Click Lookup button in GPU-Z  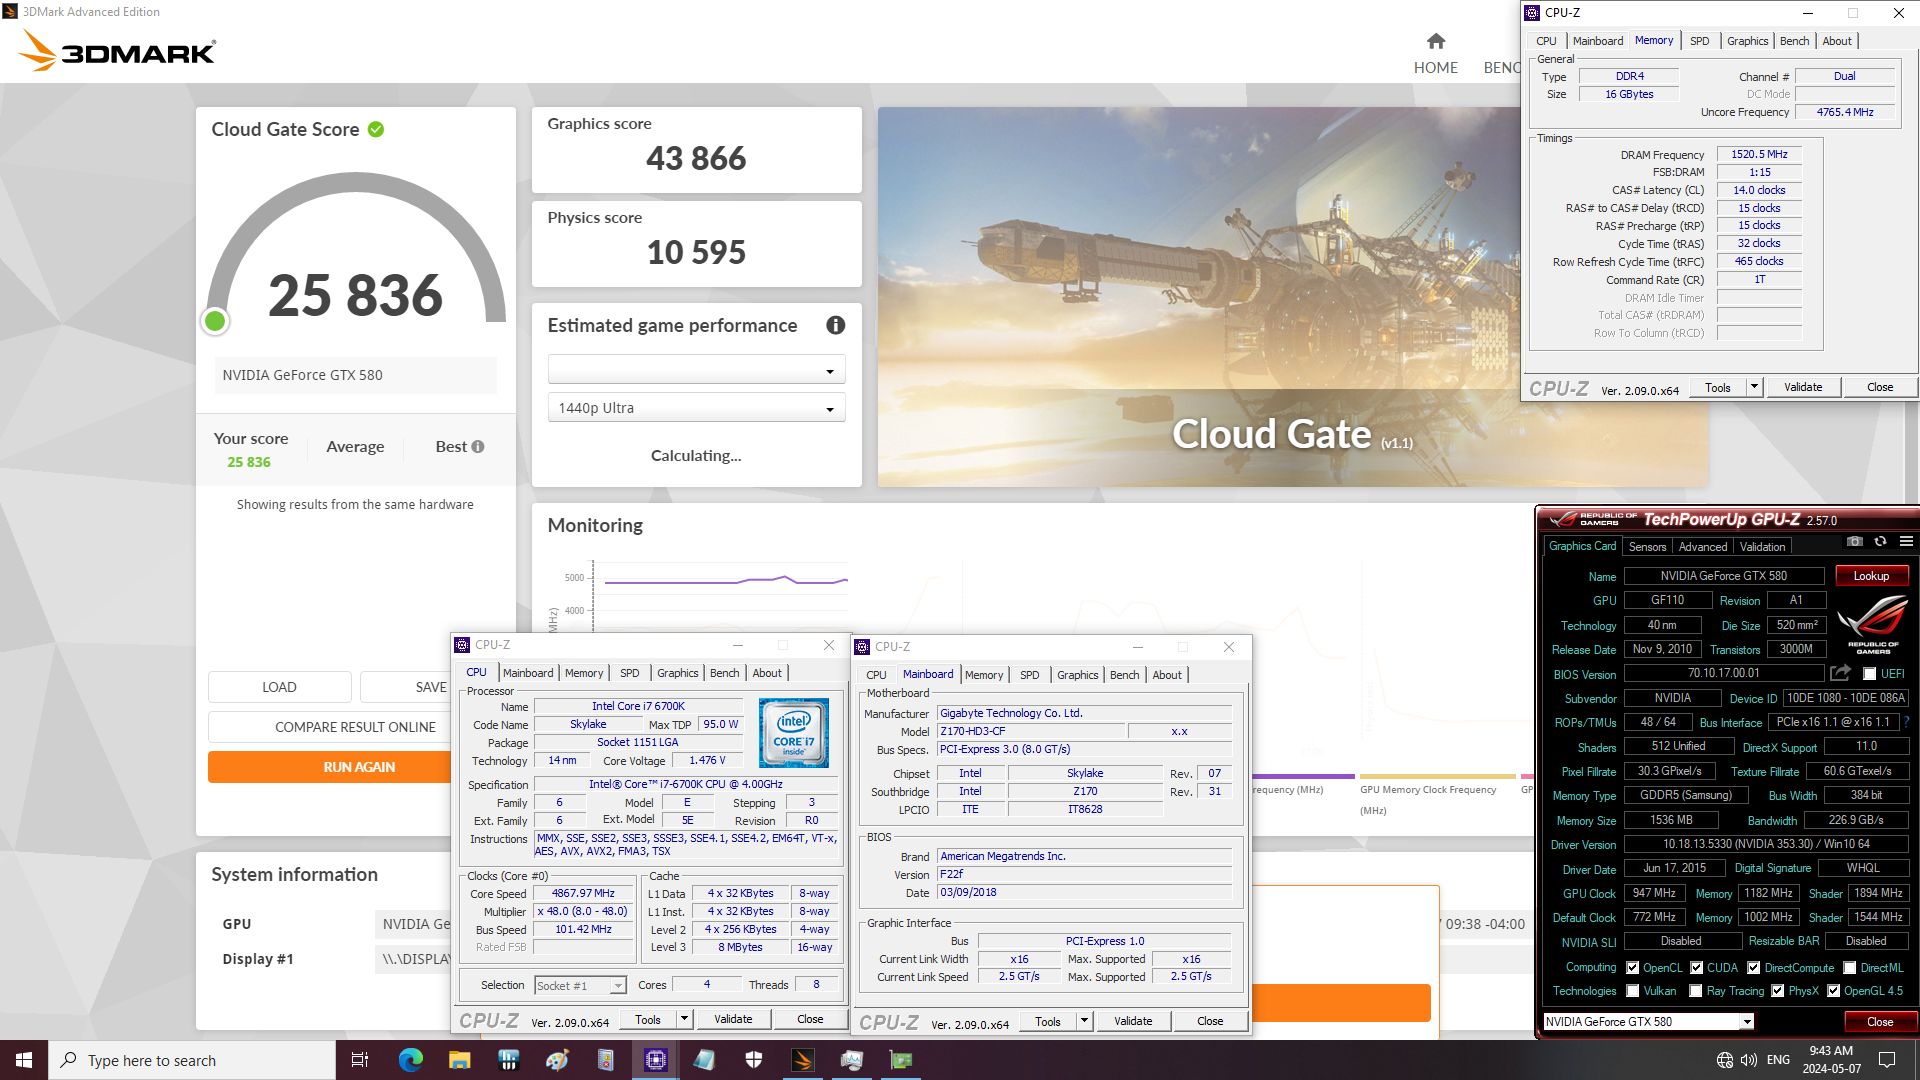coord(1871,576)
